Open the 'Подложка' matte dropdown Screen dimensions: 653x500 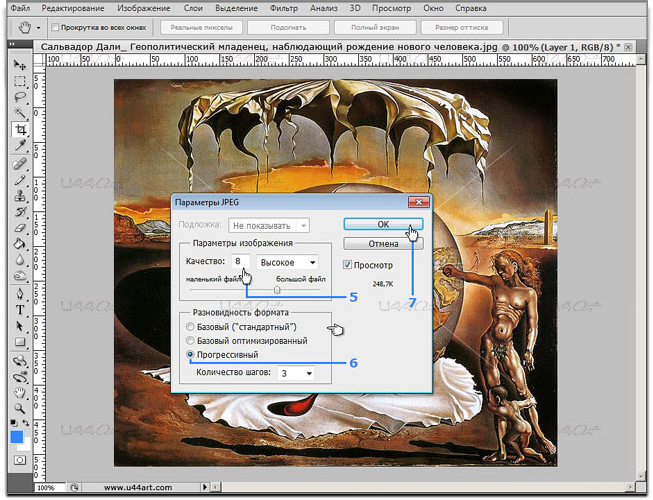269,226
